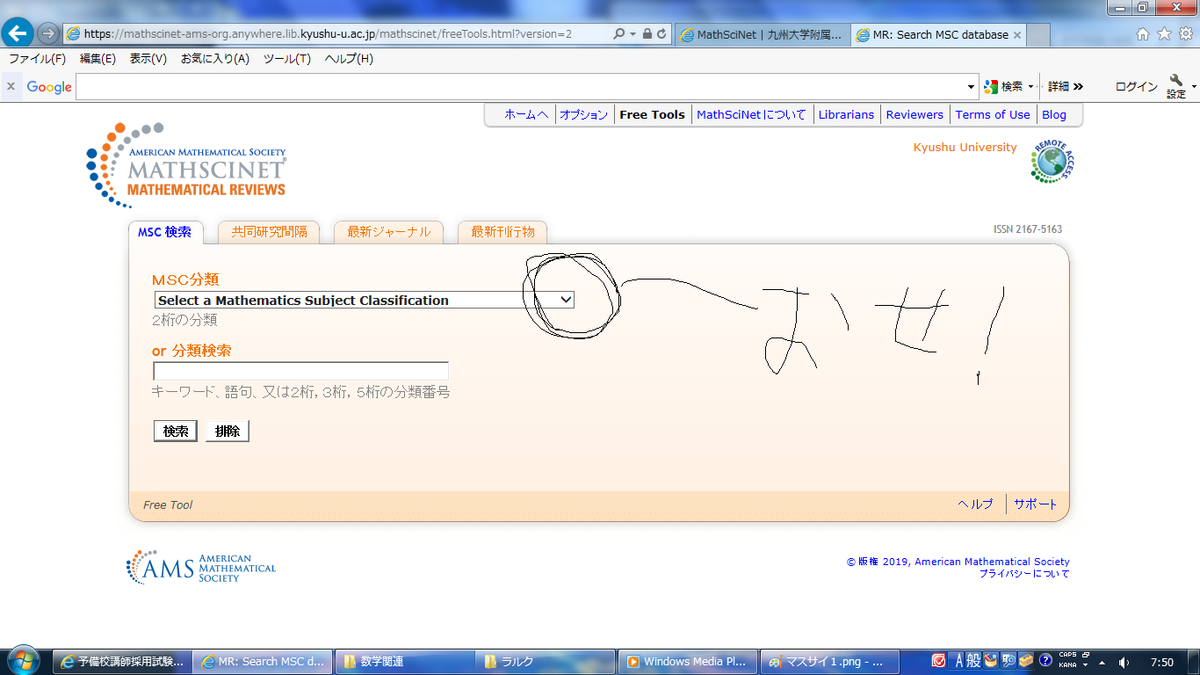Open the Reviewers link
This screenshot has width=1200, height=675.
[x=914, y=115]
